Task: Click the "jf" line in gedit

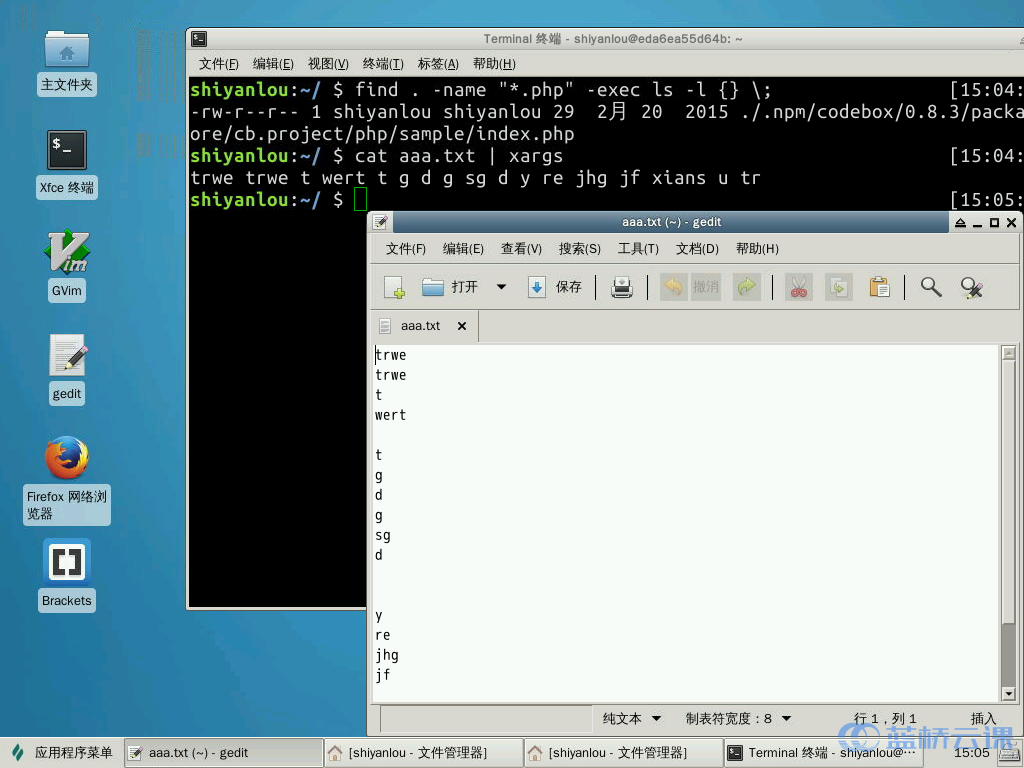Action: tap(383, 675)
